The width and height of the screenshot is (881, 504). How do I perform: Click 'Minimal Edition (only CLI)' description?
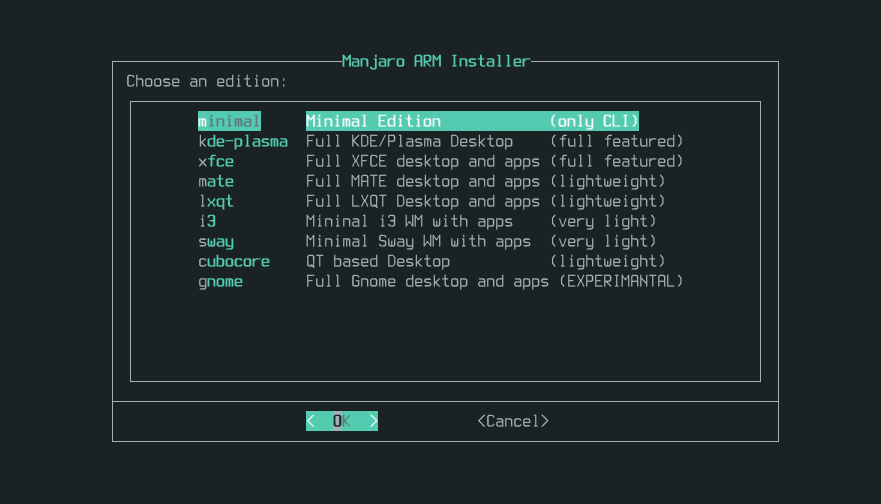point(472,121)
